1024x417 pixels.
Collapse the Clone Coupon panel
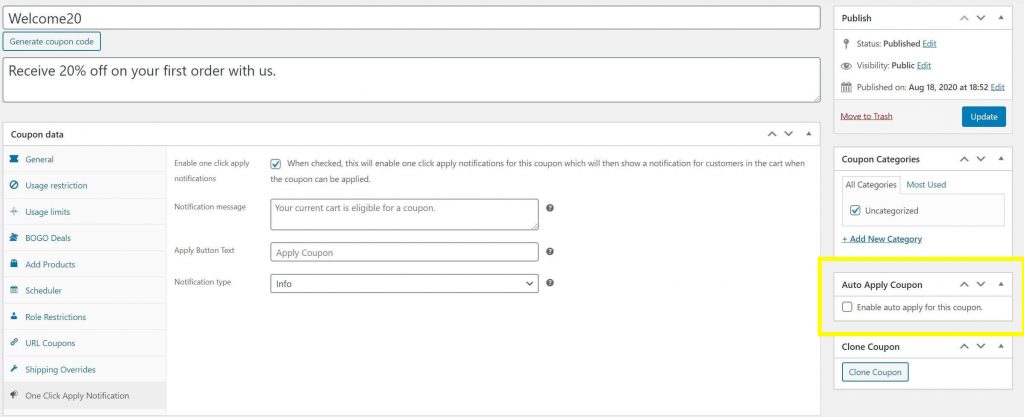point(1001,347)
